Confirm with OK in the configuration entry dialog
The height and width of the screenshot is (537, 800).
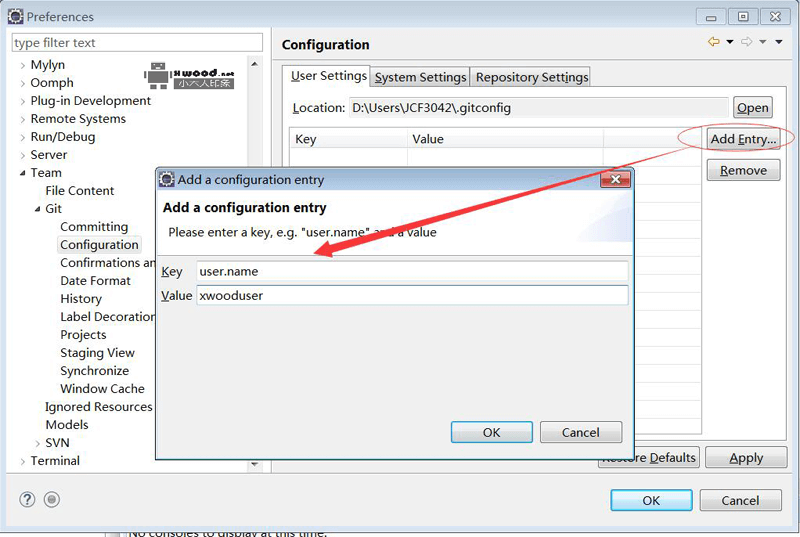point(491,432)
